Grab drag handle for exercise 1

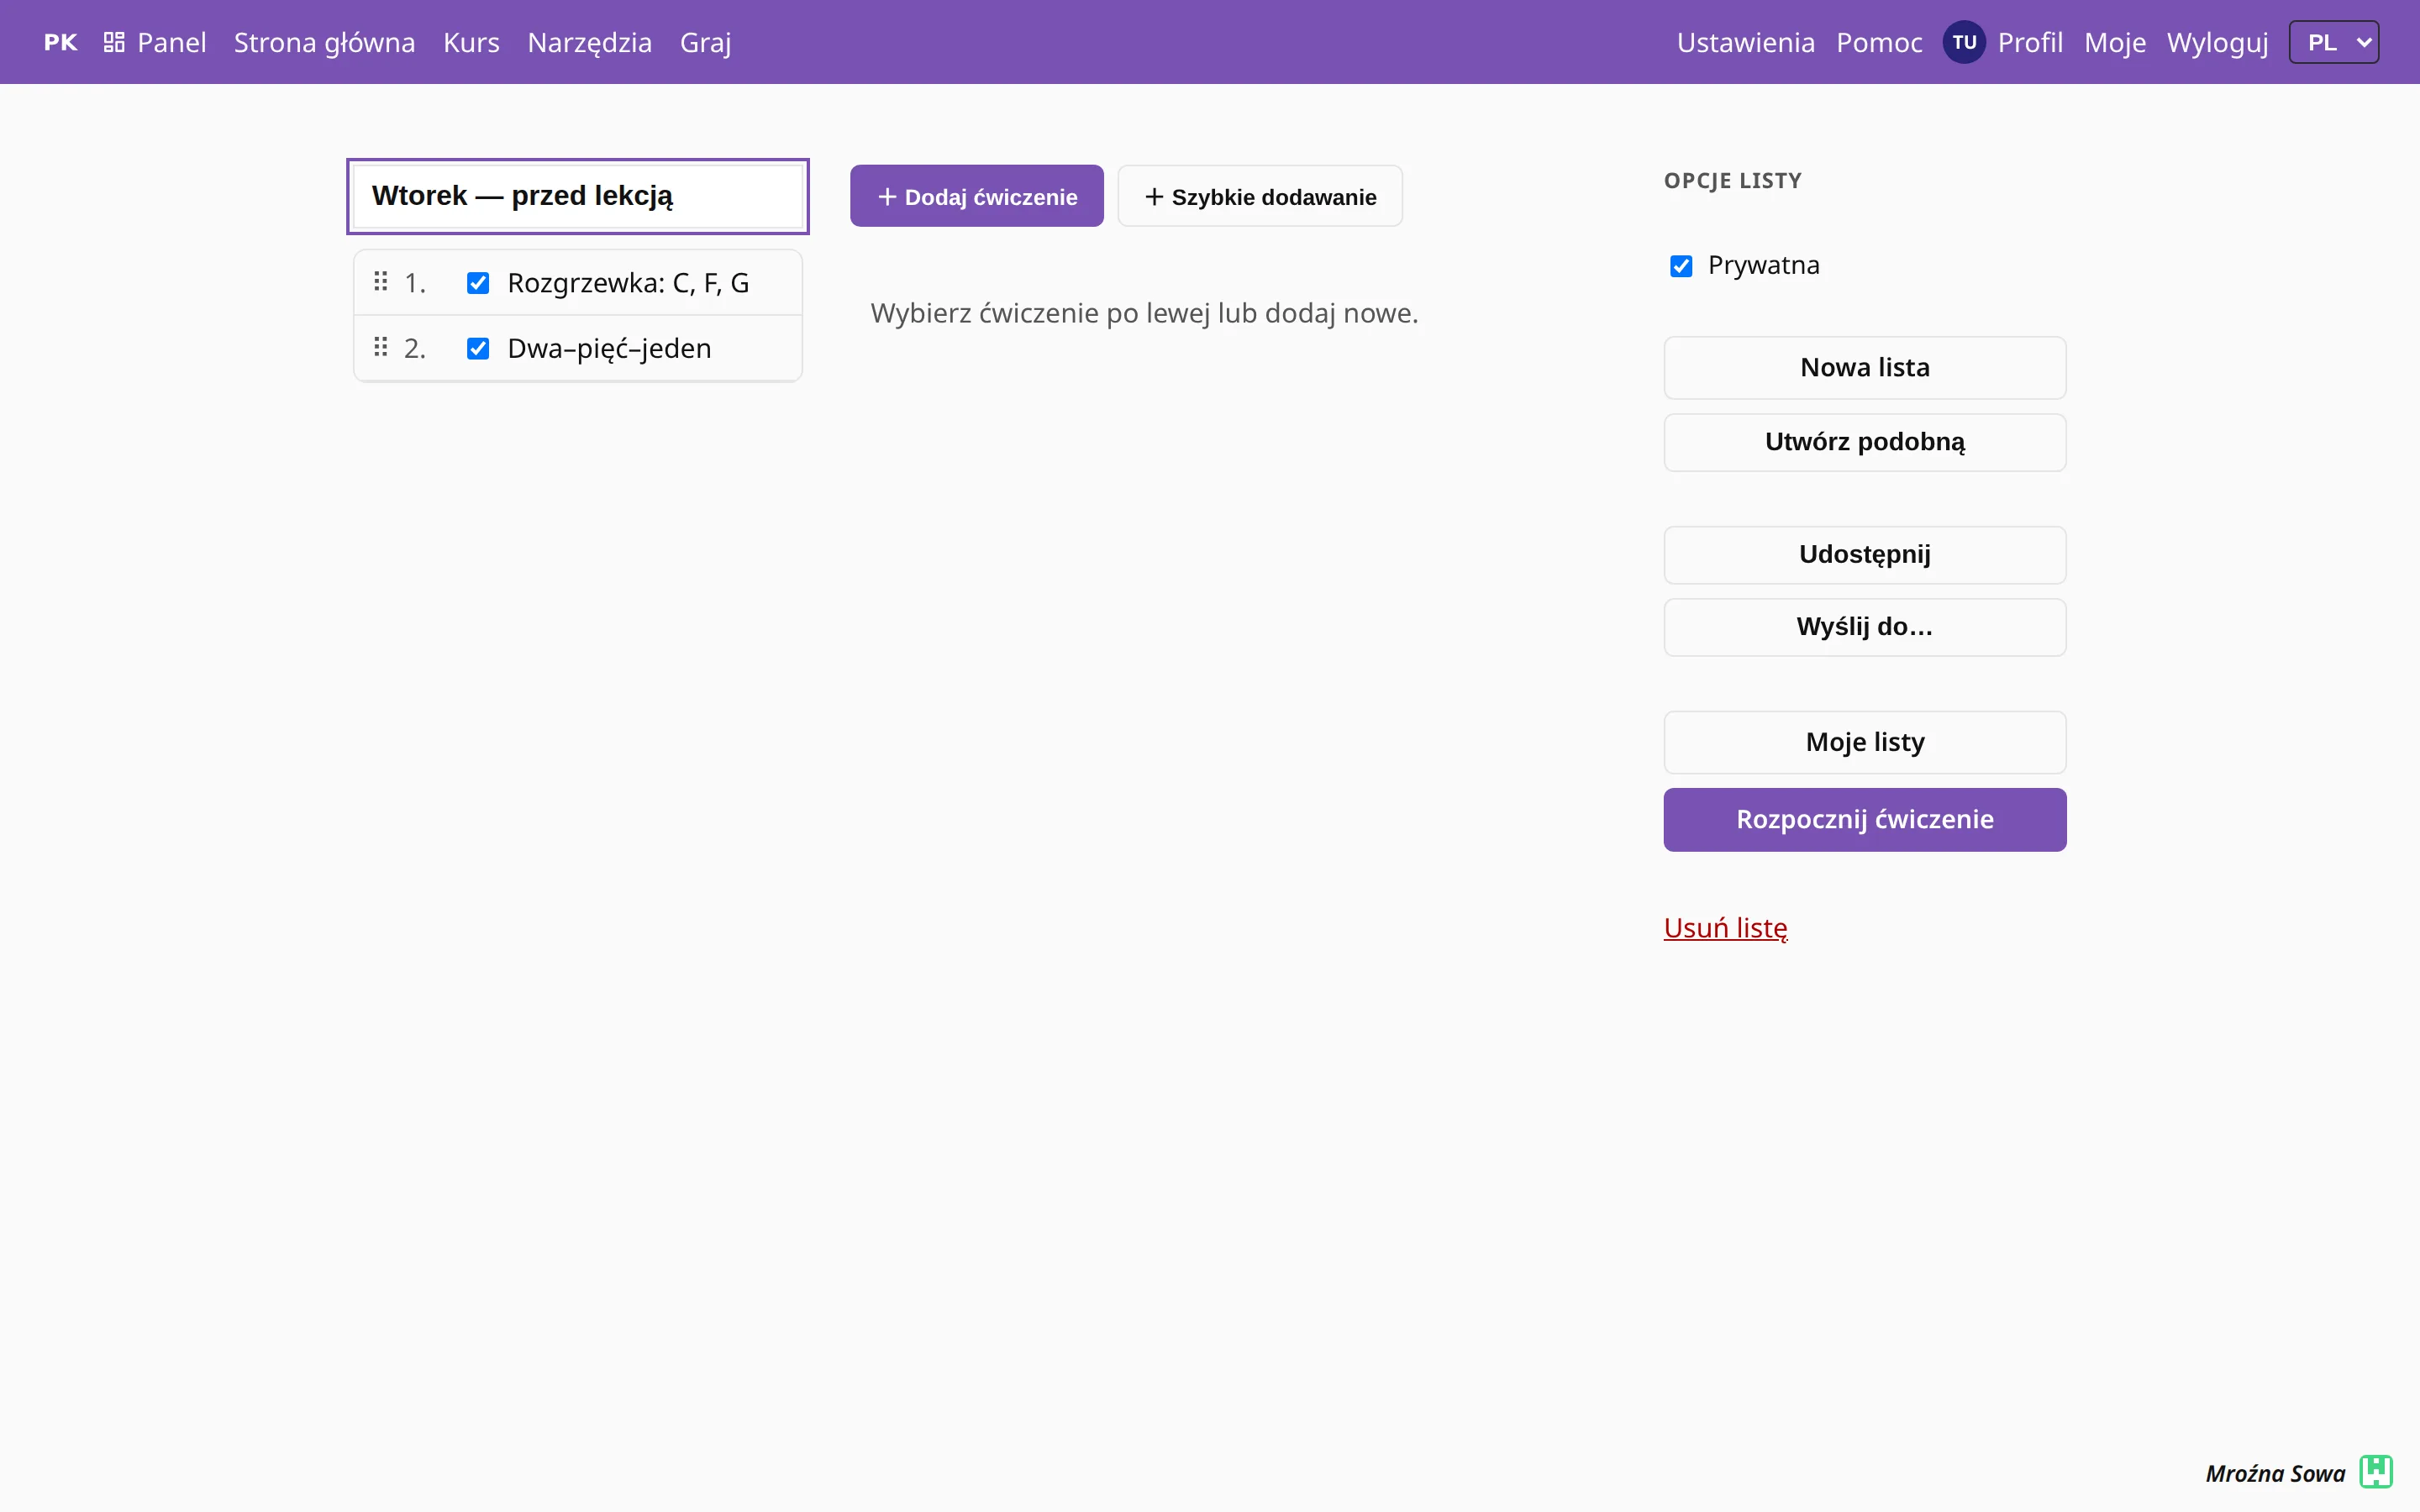pos(380,282)
